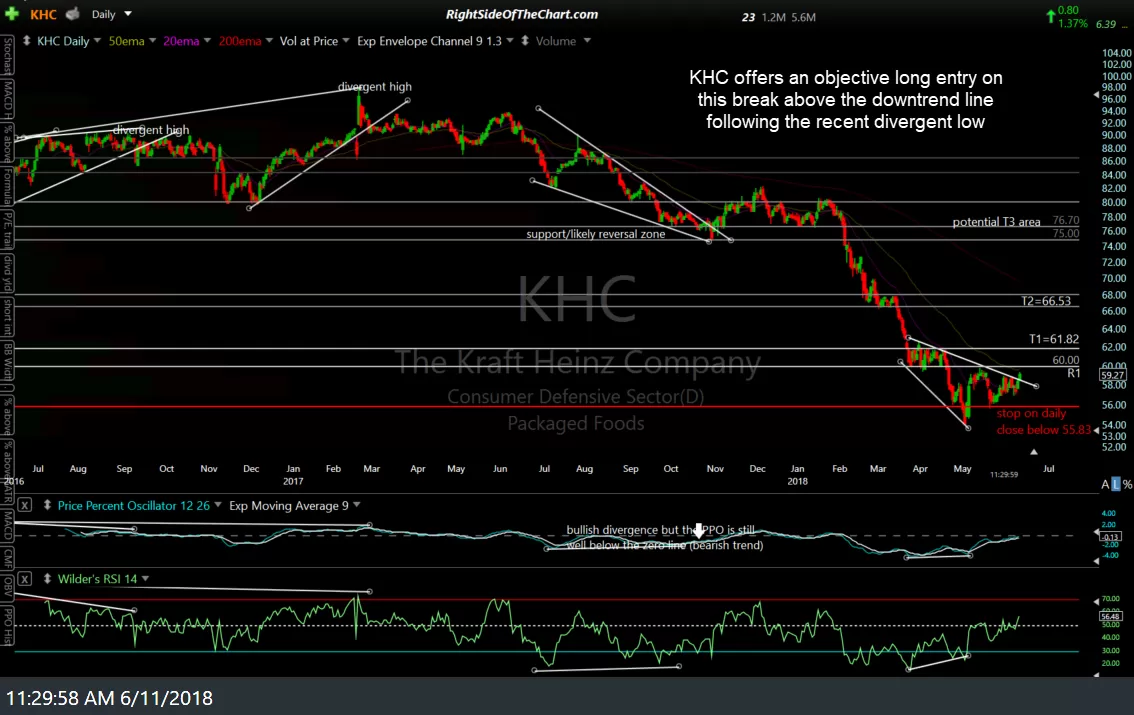
Task: Open the 50ema indicator dropdown
Action: 153,41
